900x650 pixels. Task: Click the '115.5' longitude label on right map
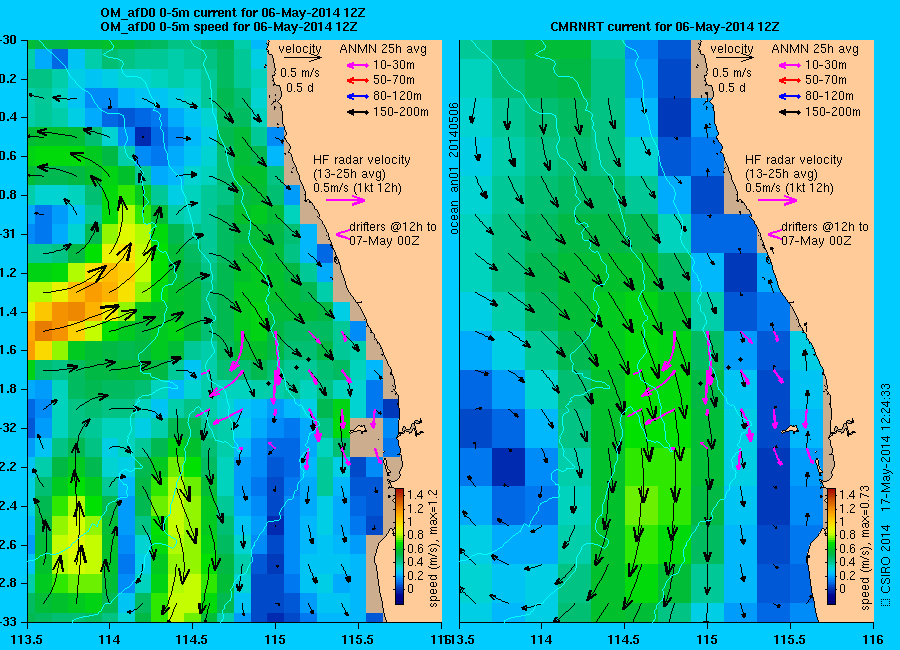pos(790,639)
